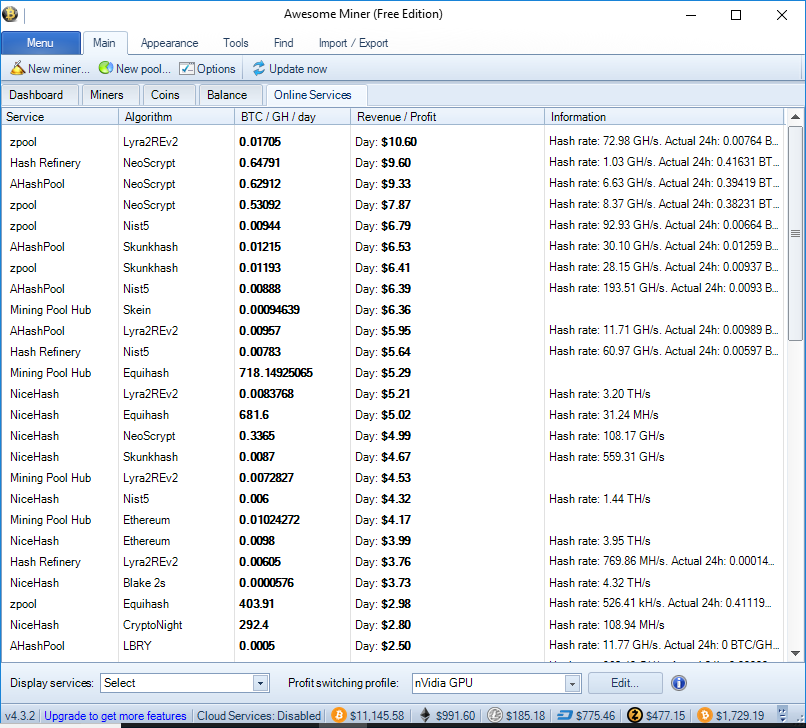
Task: Sort by the Information column header
Action: coord(665,117)
